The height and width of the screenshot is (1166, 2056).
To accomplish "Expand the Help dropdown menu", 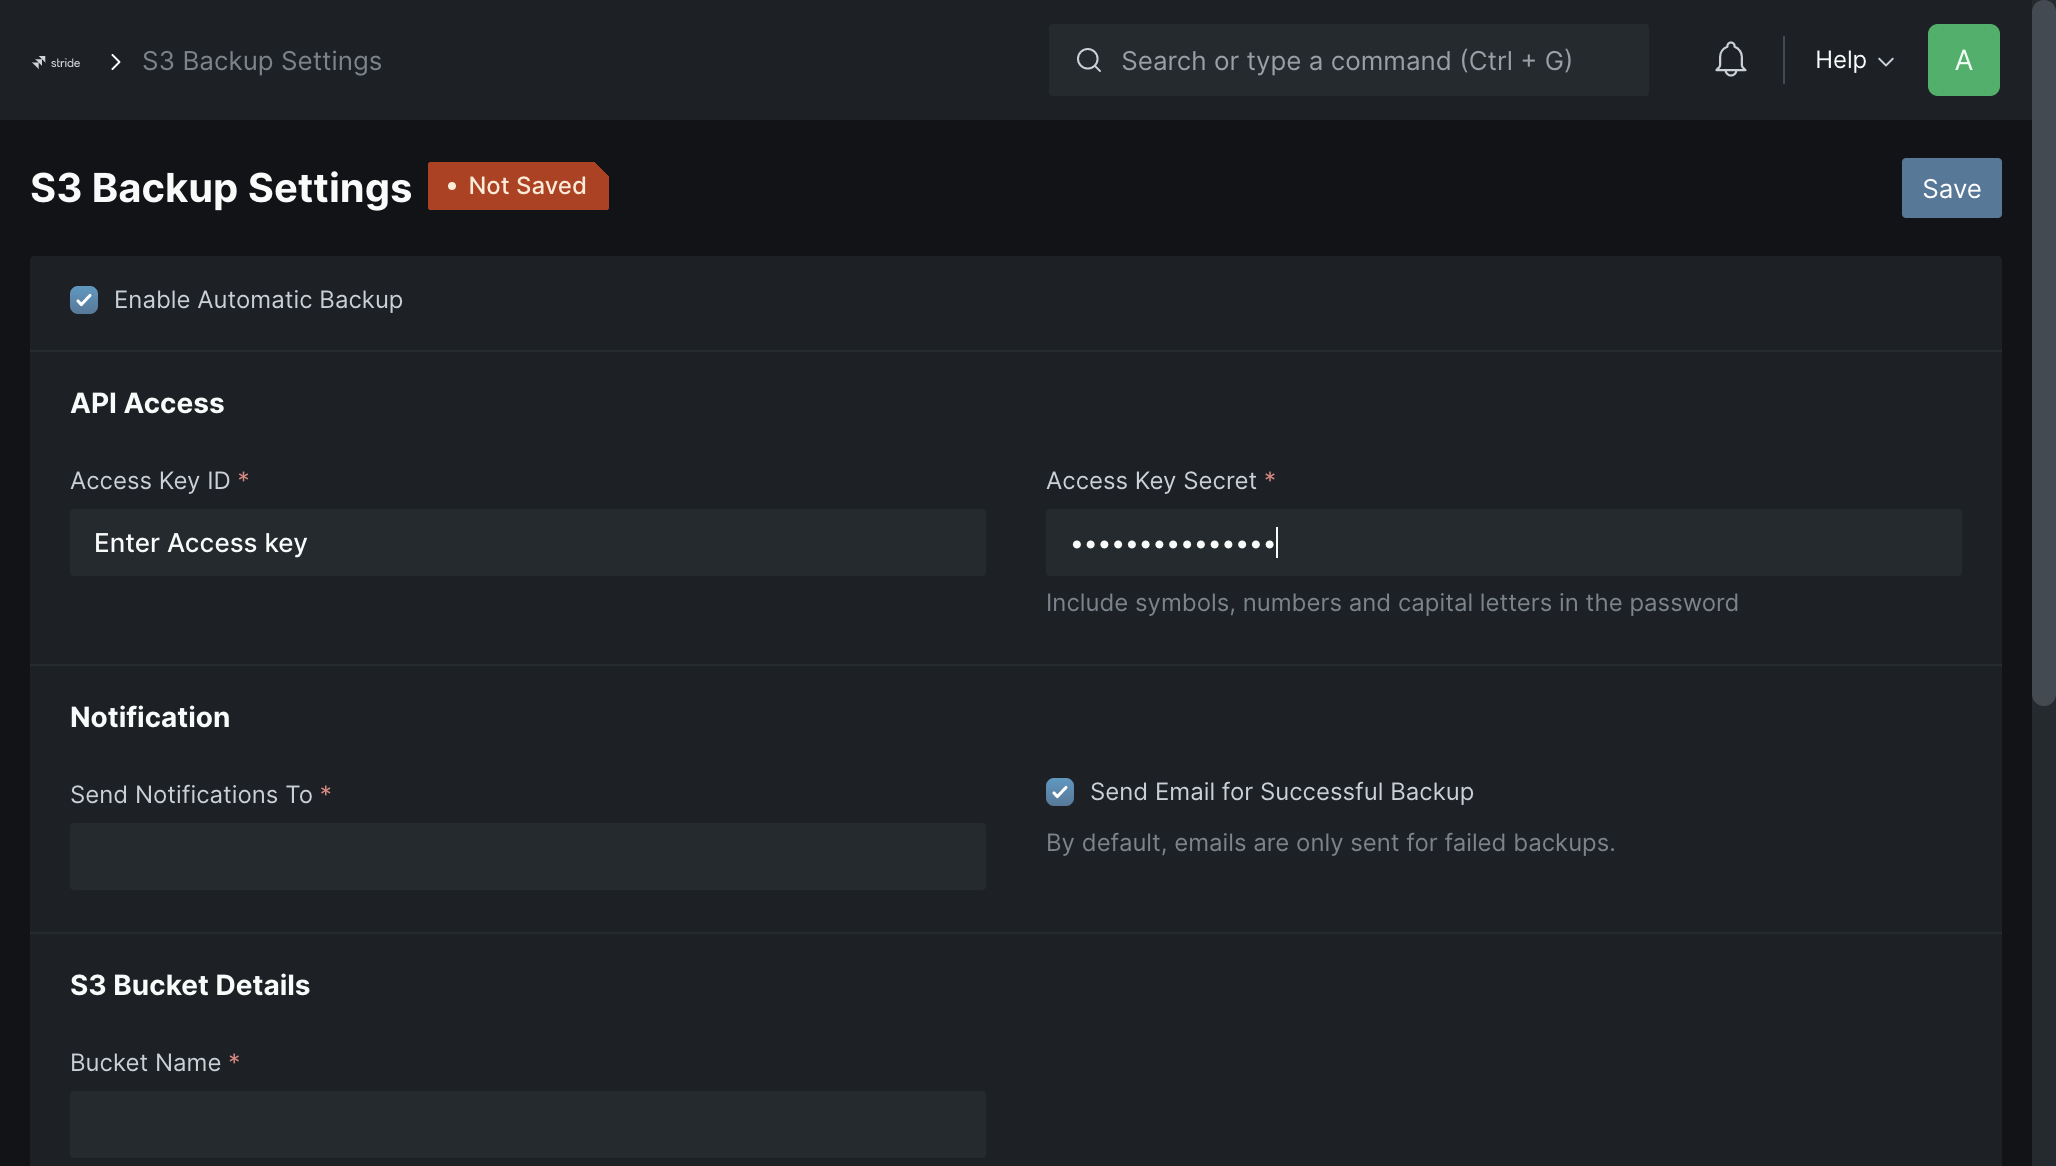I will (1854, 60).
